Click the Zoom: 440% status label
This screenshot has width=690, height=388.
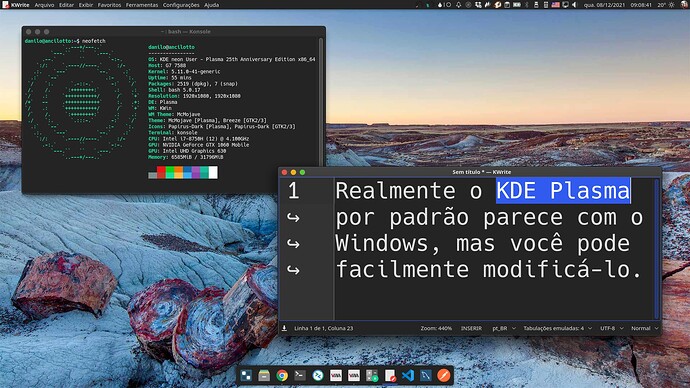pyautogui.click(x=436, y=328)
